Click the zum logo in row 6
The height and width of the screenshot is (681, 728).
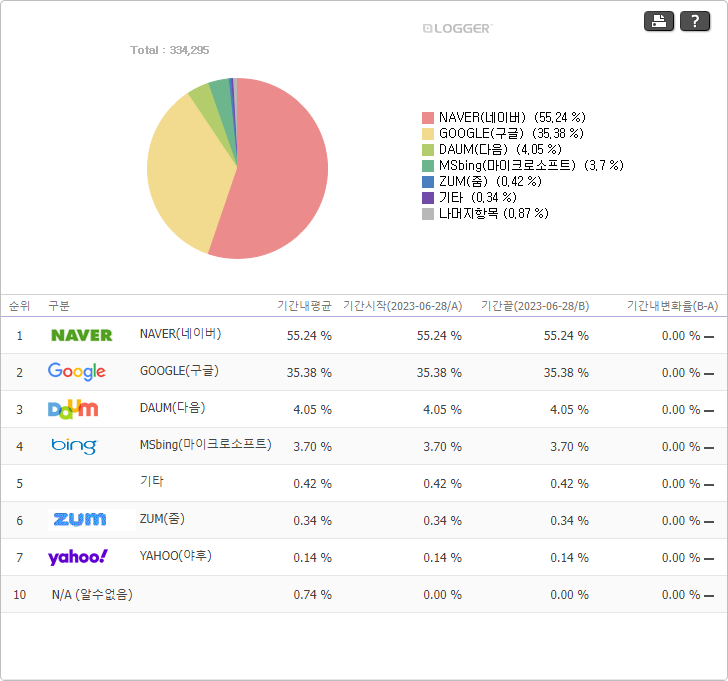click(x=80, y=519)
